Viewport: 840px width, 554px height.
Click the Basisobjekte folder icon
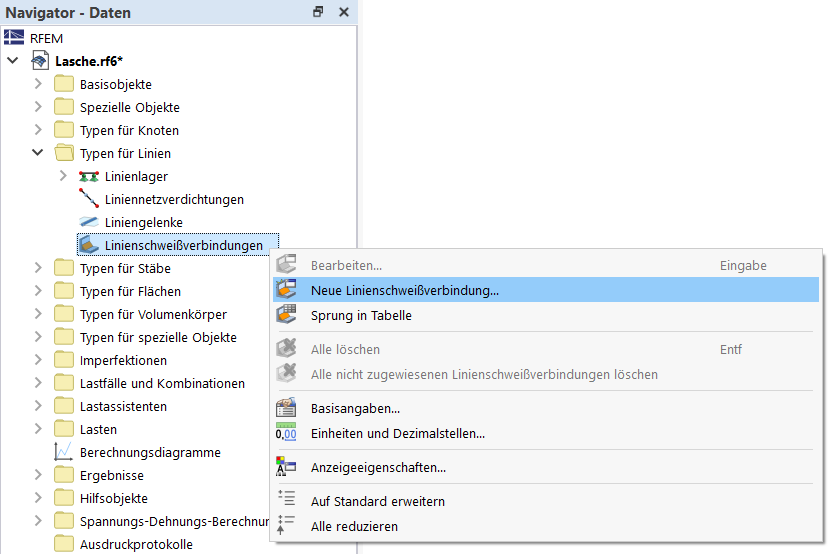coord(64,84)
